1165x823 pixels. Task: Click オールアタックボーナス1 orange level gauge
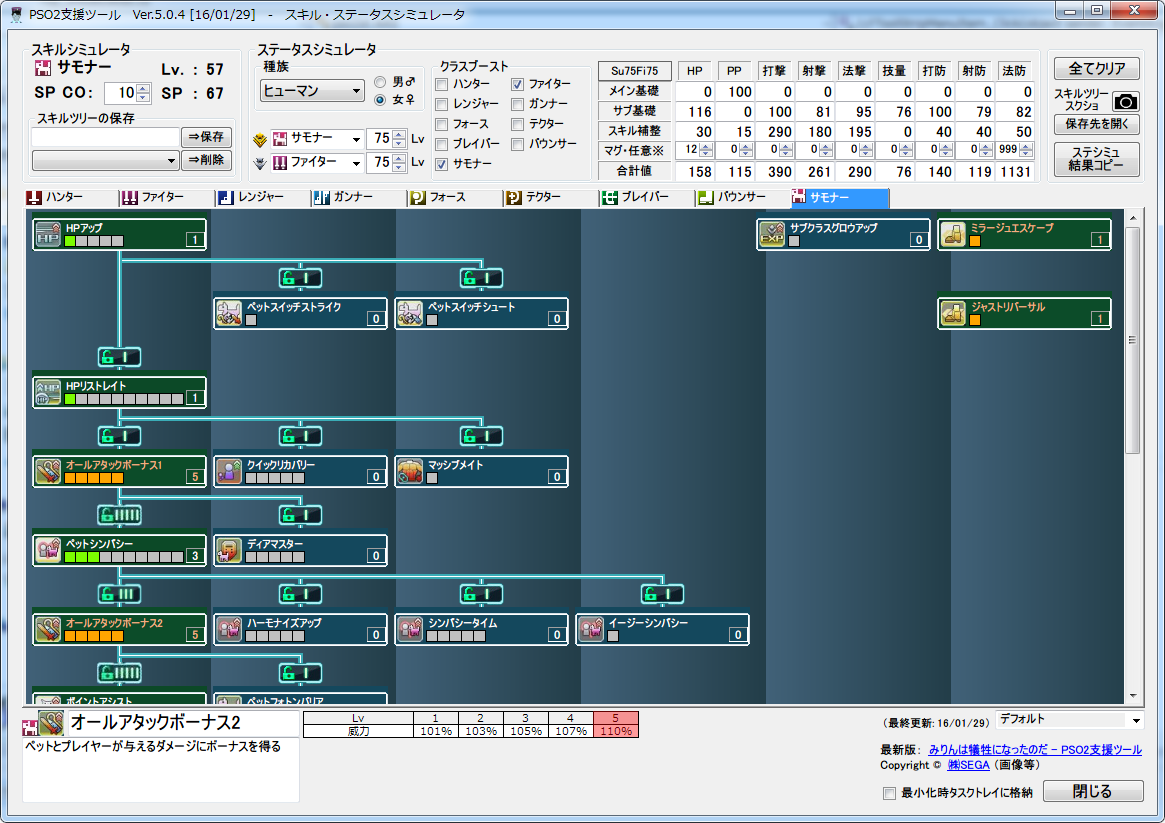coord(94,478)
